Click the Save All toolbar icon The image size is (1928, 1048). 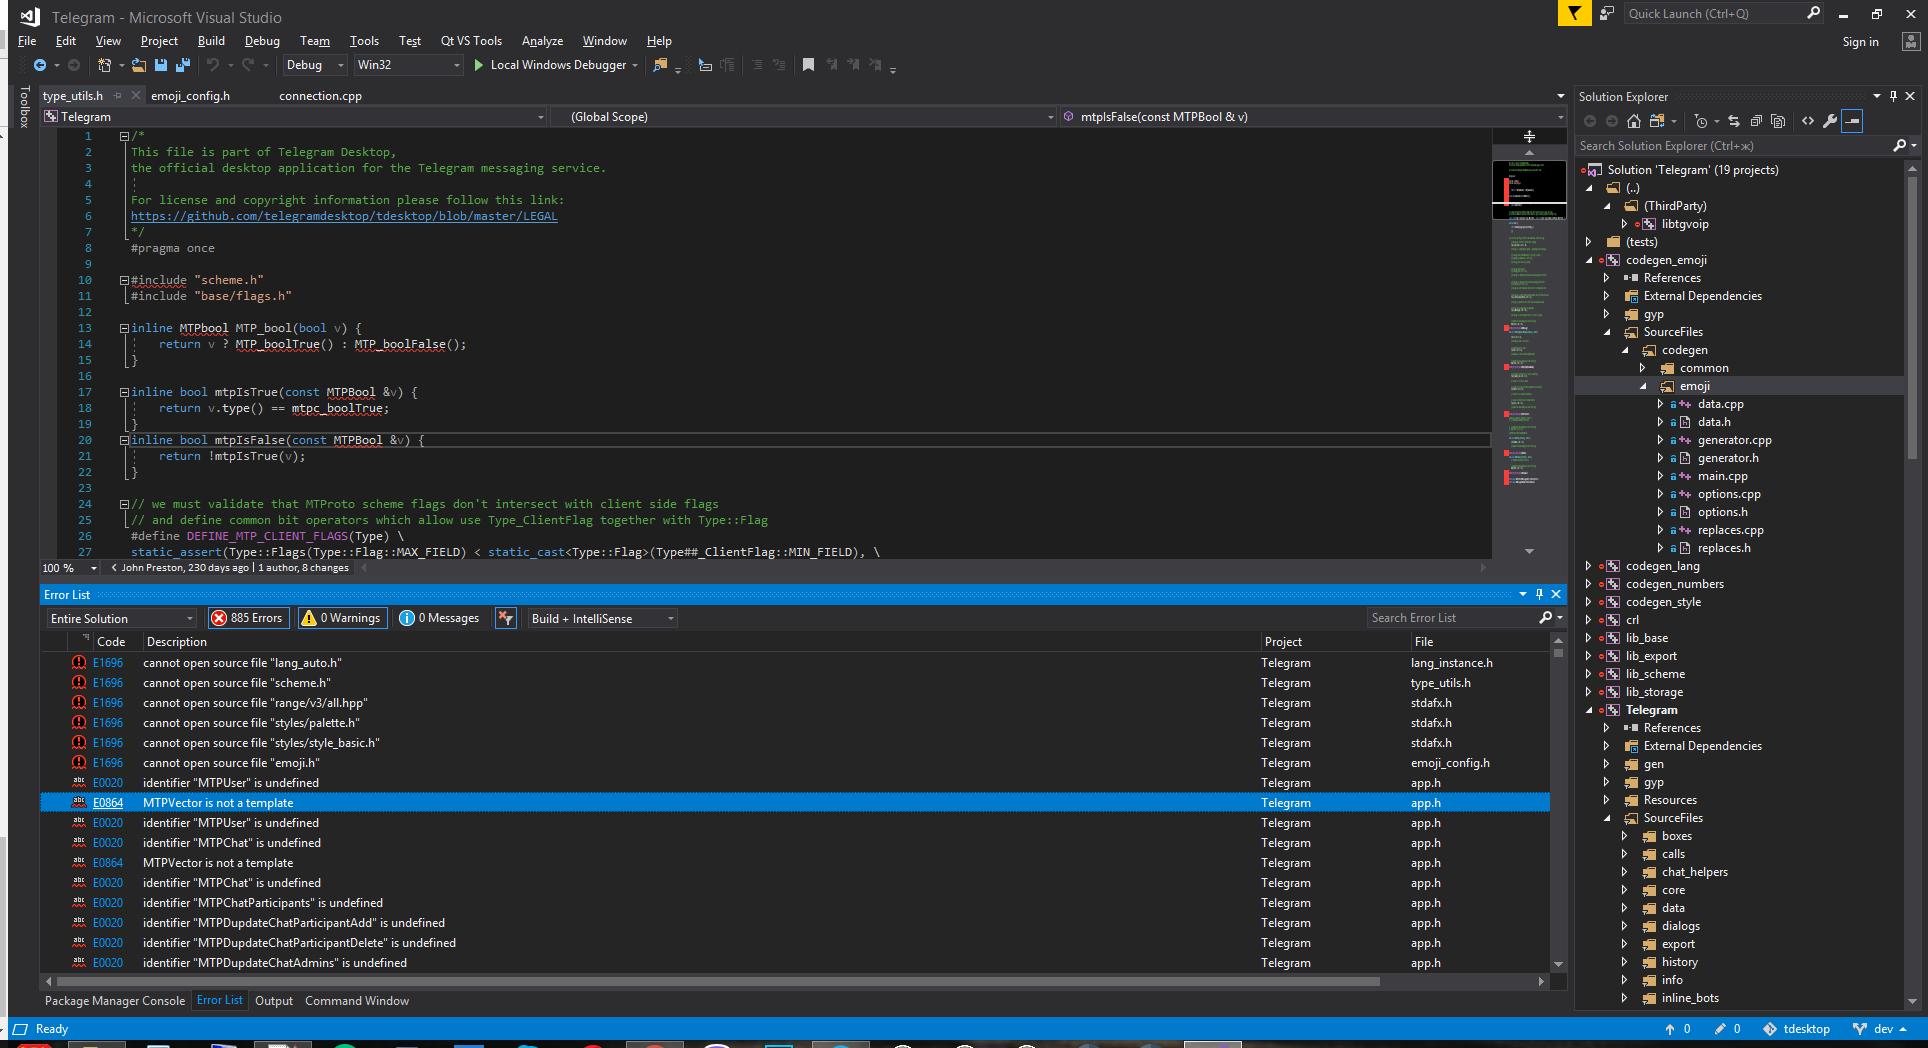(x=182, y=65)
